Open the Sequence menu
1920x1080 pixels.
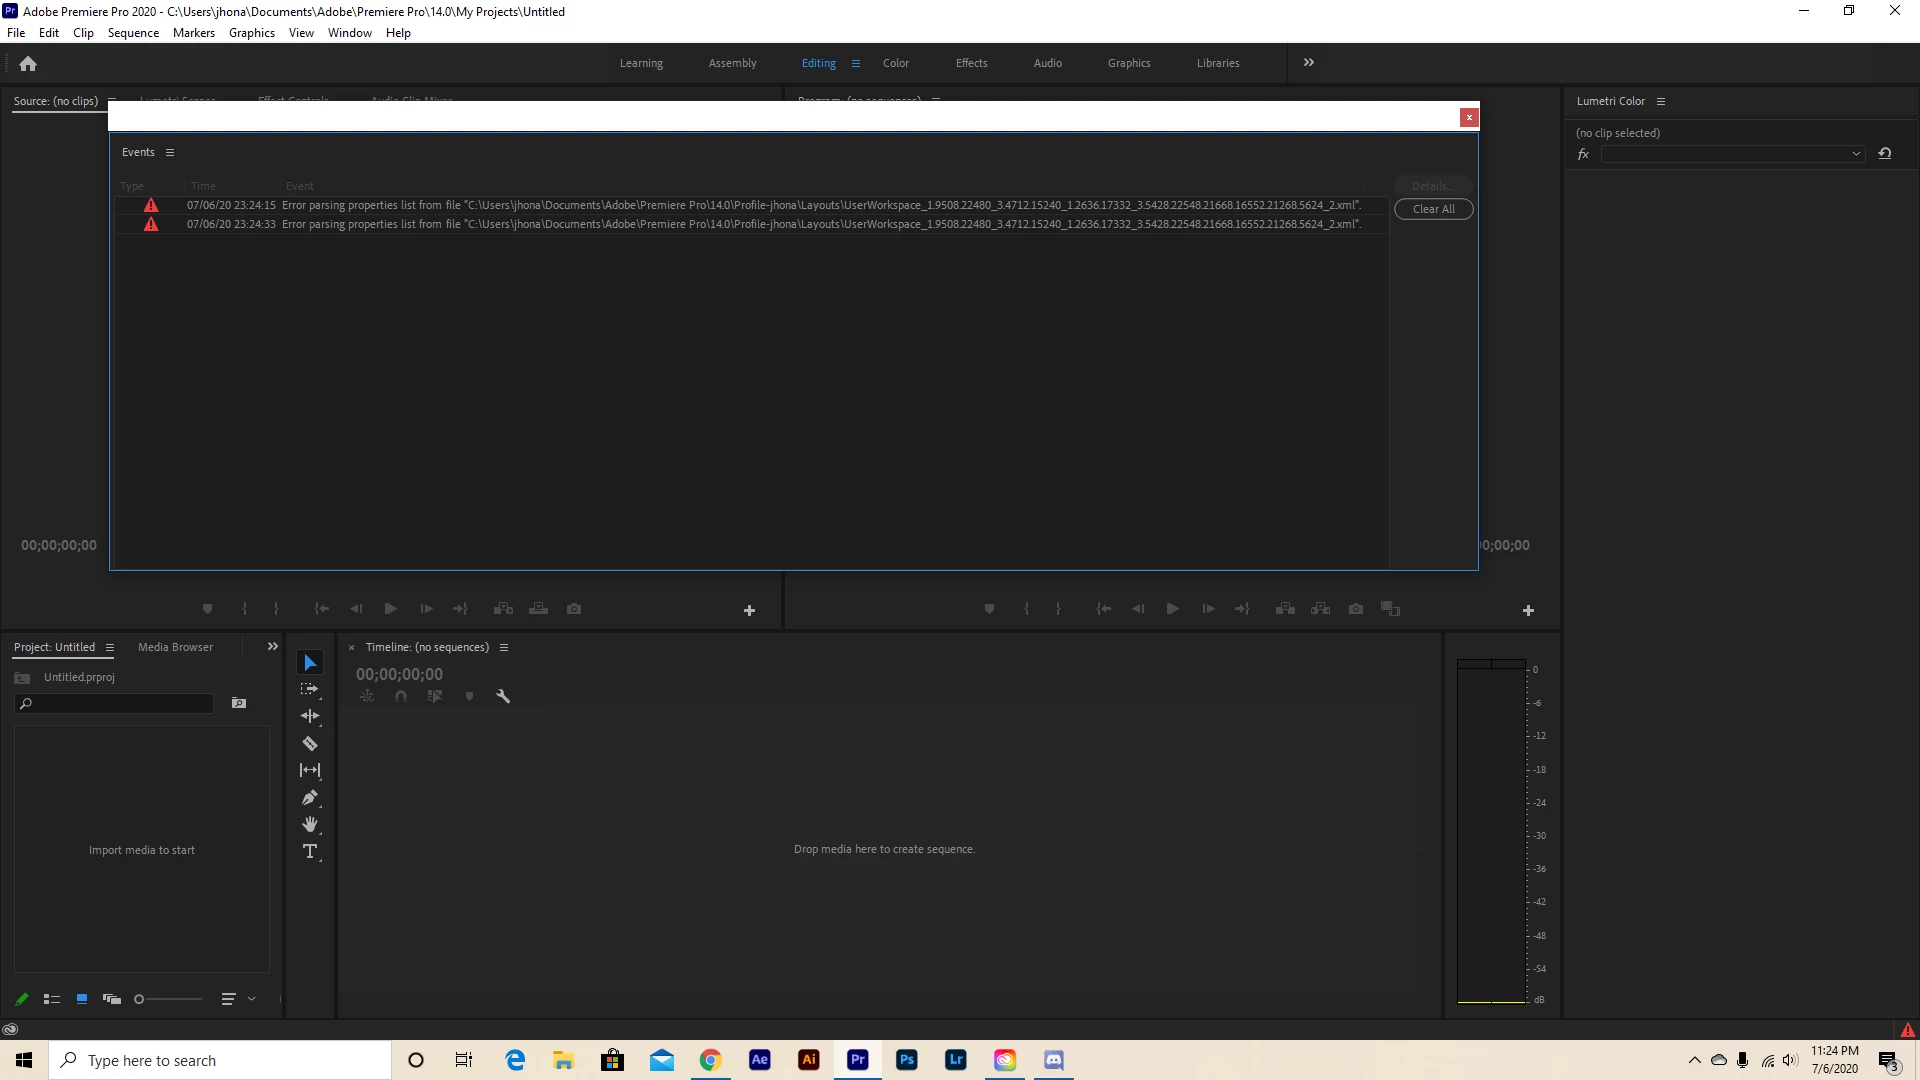click(133, 33)
